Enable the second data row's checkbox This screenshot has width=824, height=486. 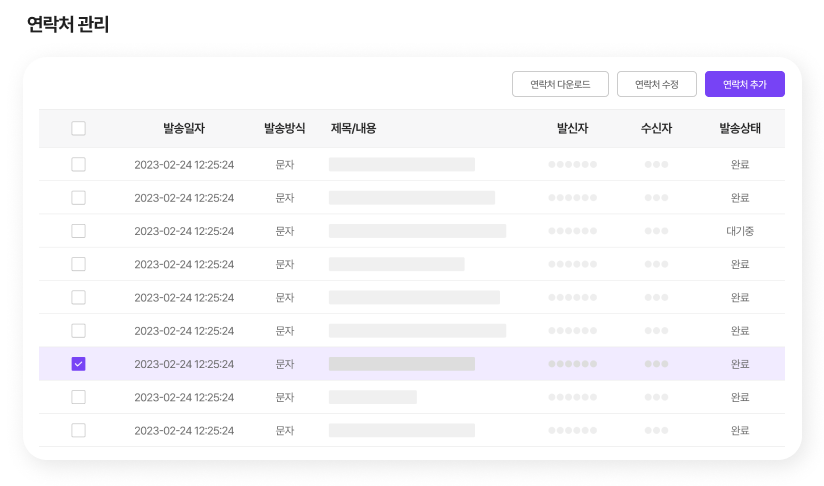coord(79,198)
